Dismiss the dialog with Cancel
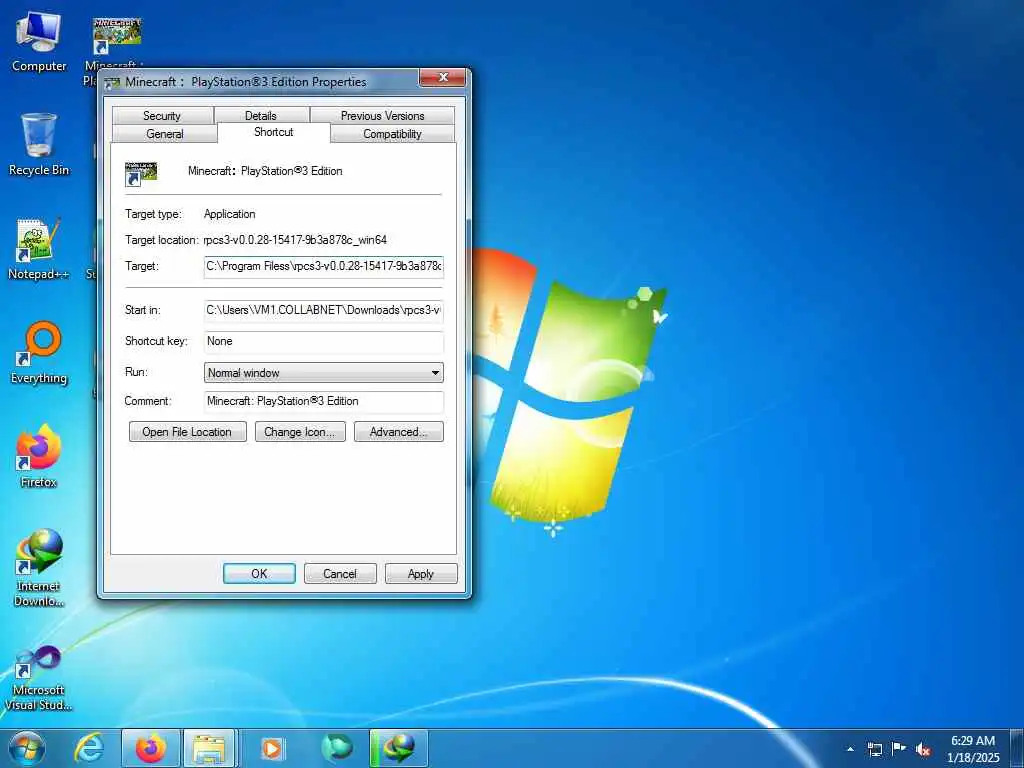1024x768 pixels. click(340, 573)
